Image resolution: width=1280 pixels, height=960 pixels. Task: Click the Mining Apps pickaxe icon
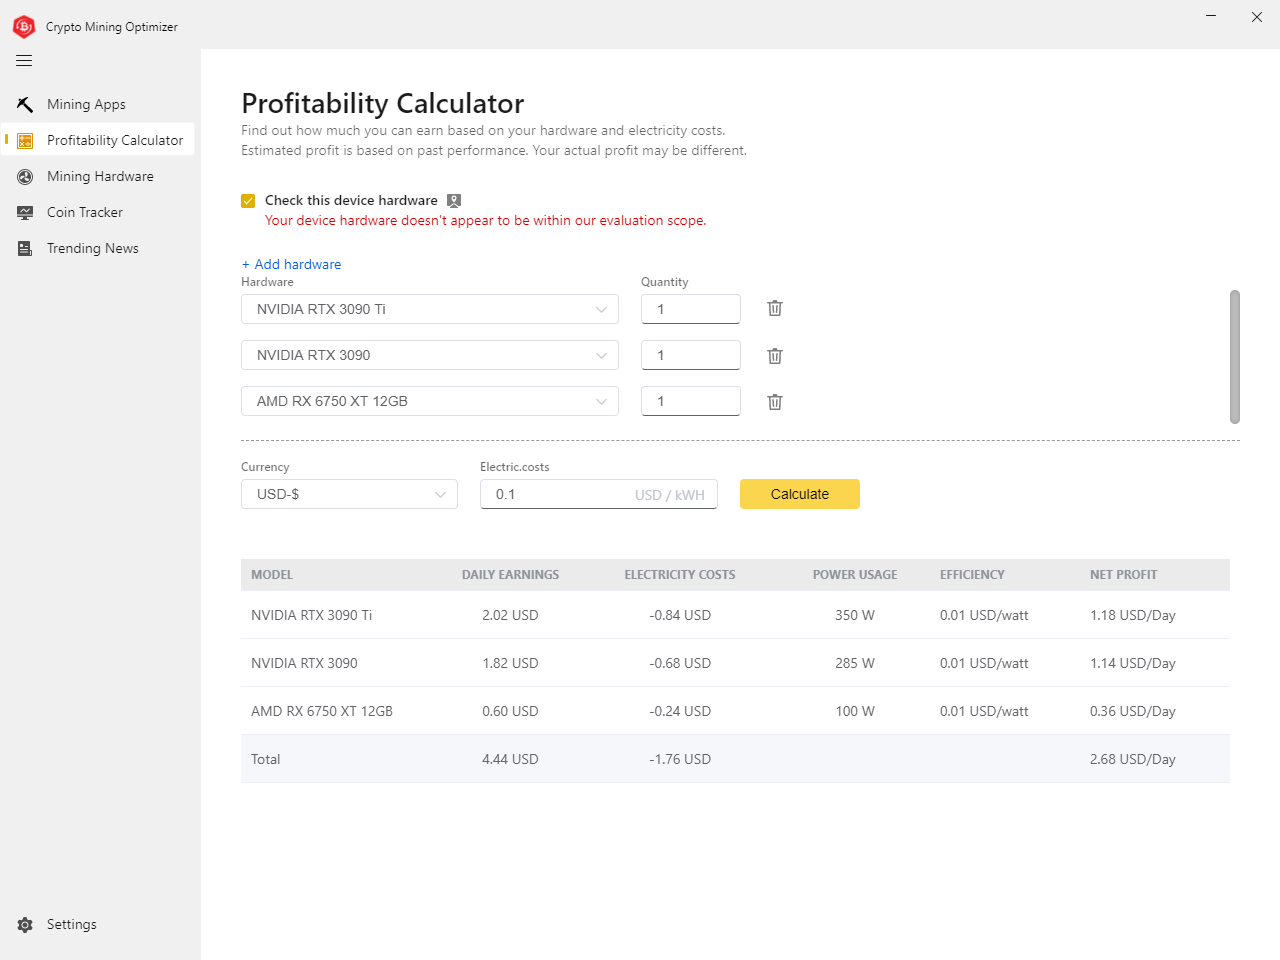point(25,105)
